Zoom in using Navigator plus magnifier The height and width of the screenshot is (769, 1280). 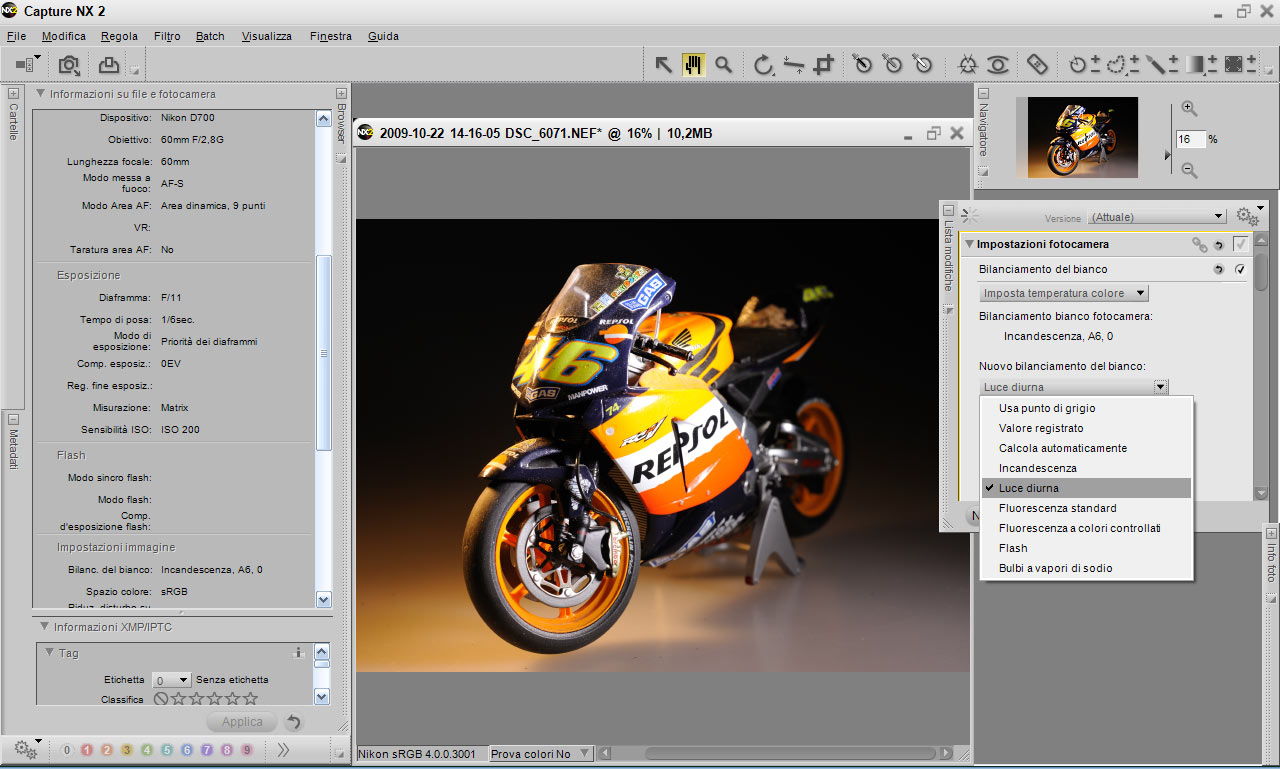coord(1189,109)
